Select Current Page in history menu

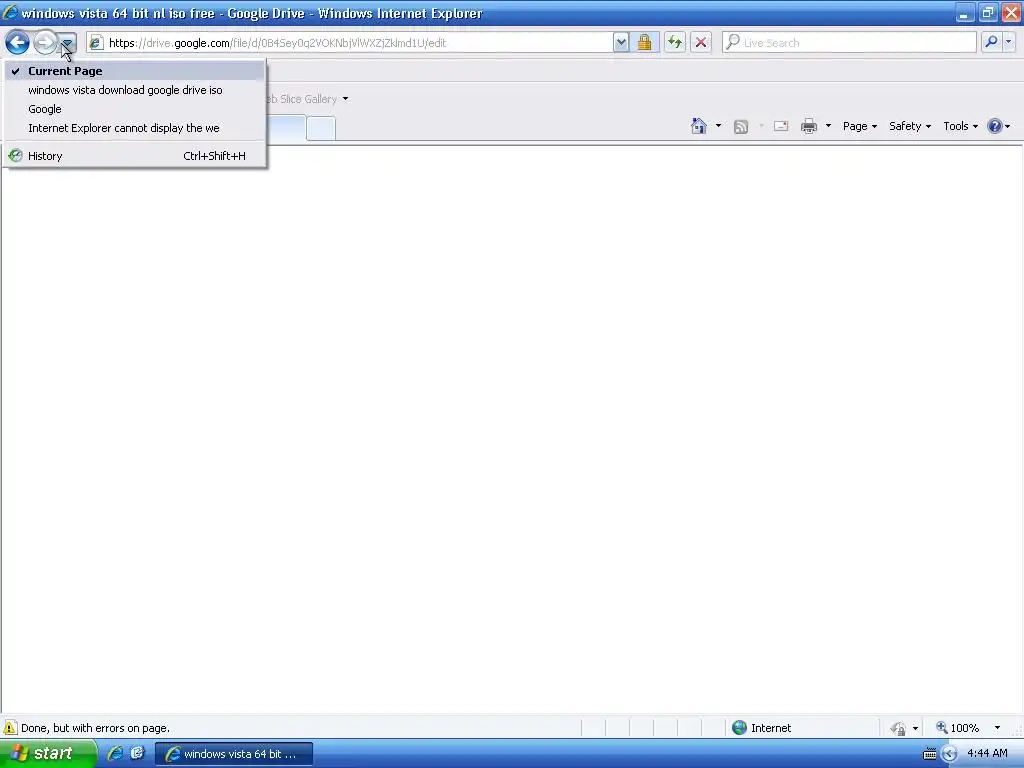135,71
